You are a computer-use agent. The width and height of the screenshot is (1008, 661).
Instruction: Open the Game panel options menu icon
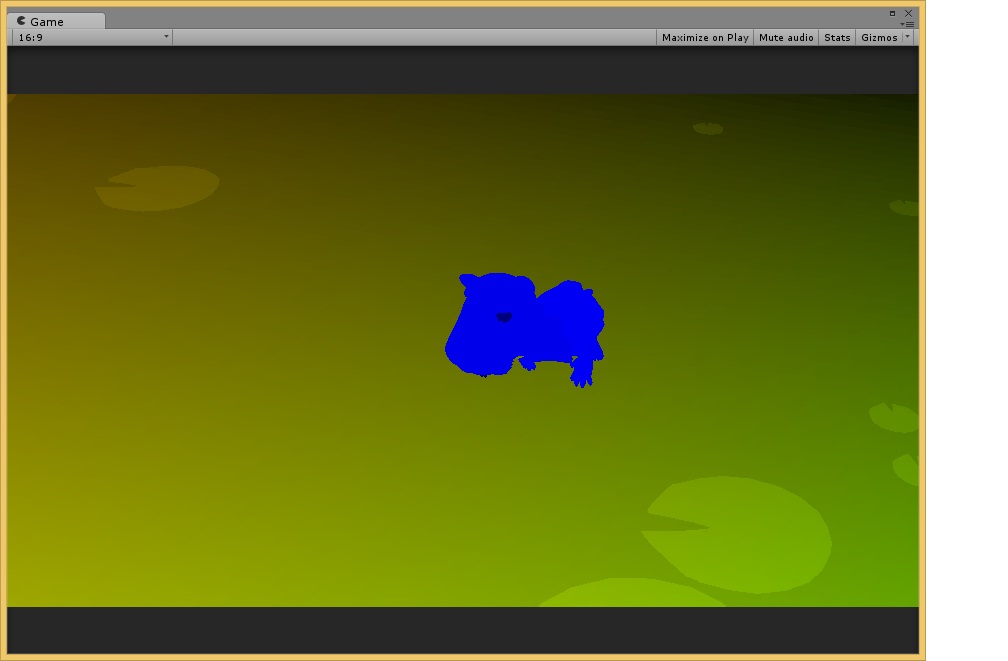click(908, 24)
